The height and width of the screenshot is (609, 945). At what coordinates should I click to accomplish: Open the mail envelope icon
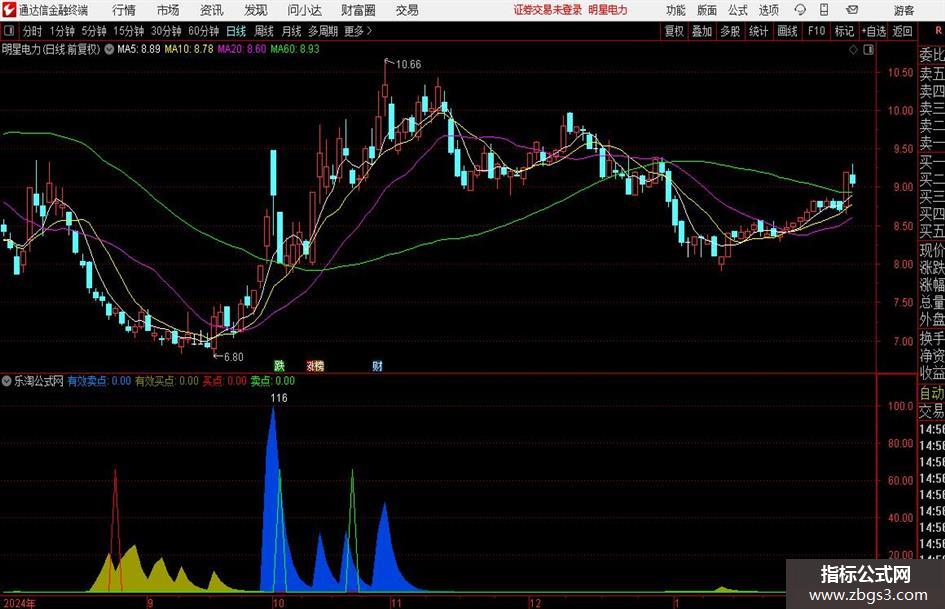pyautogui.click(x=852, y=10)
